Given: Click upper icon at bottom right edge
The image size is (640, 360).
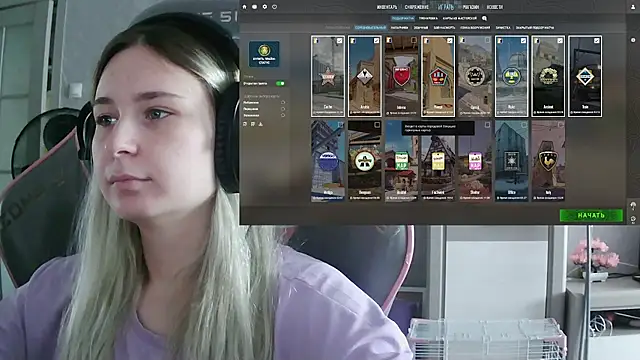Looking at the screenshot, I should click(x=633, y=206).
